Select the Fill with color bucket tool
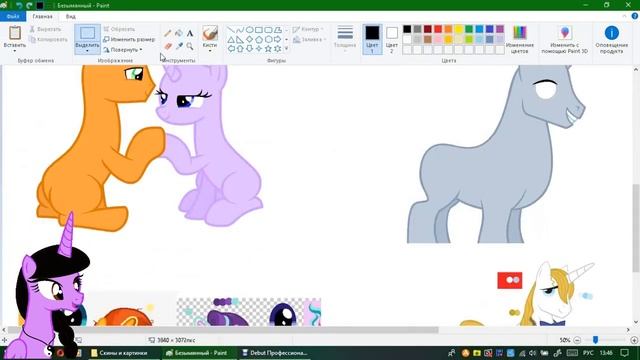 click(x=179, y=33)
